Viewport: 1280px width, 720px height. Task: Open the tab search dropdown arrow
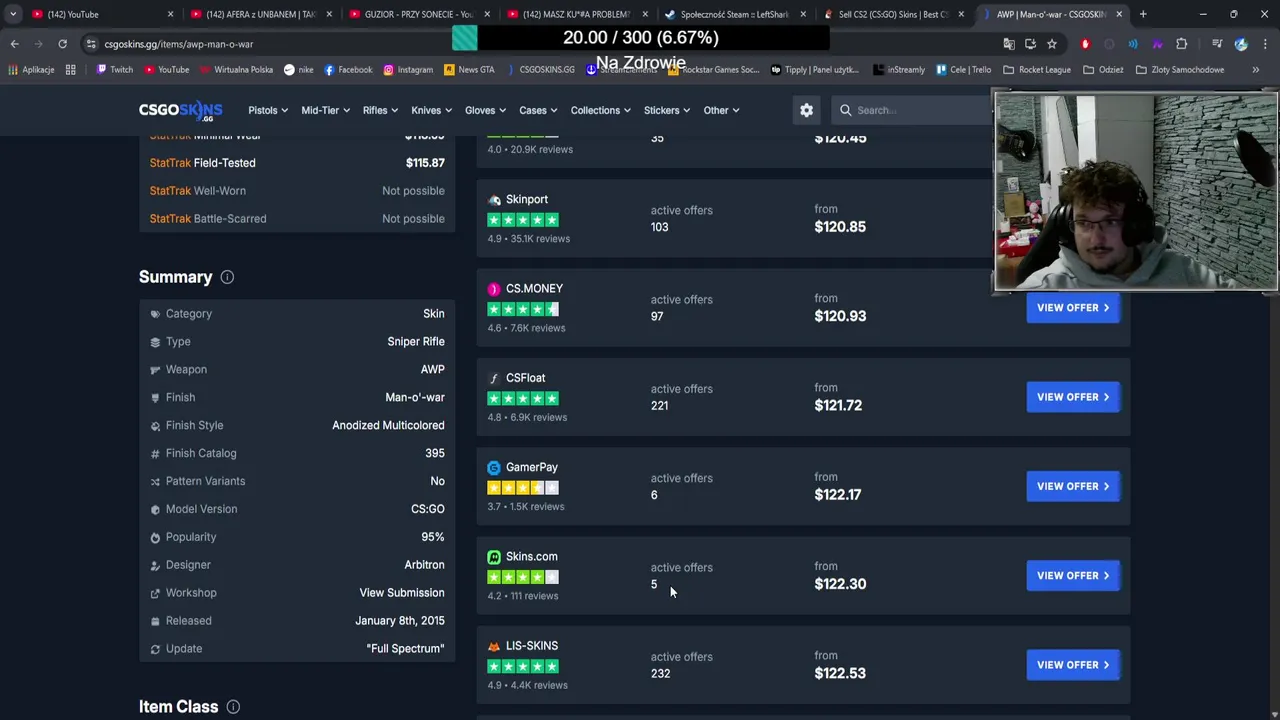[12, 14]
